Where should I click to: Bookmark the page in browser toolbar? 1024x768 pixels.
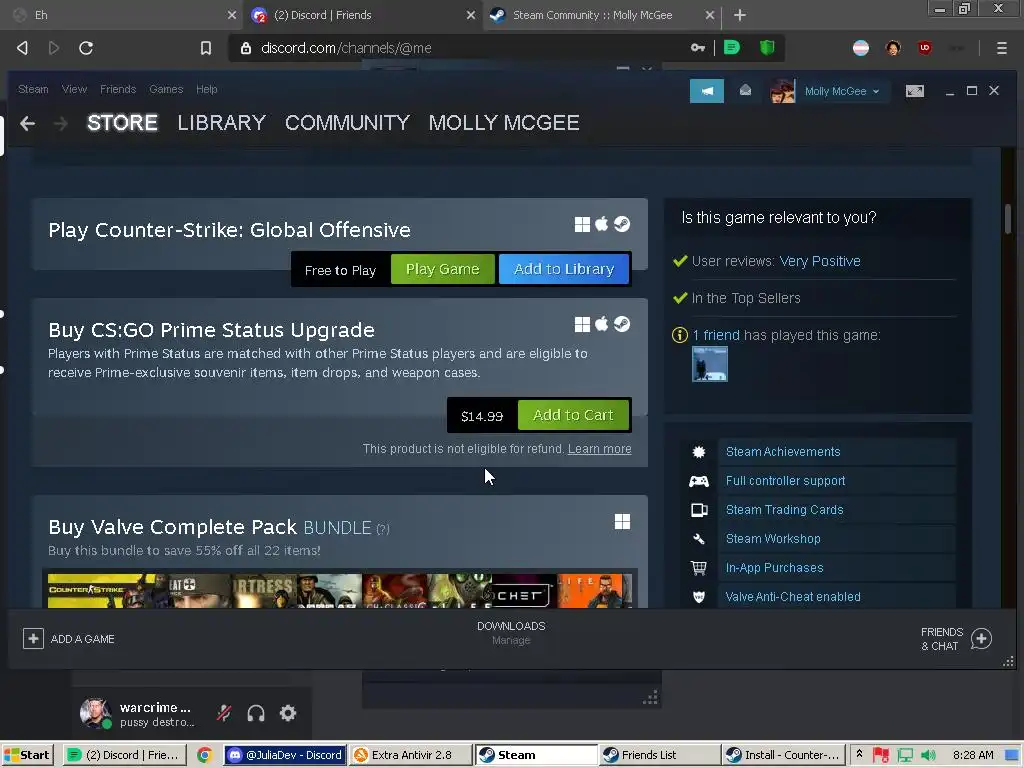[x=206, y=48]
